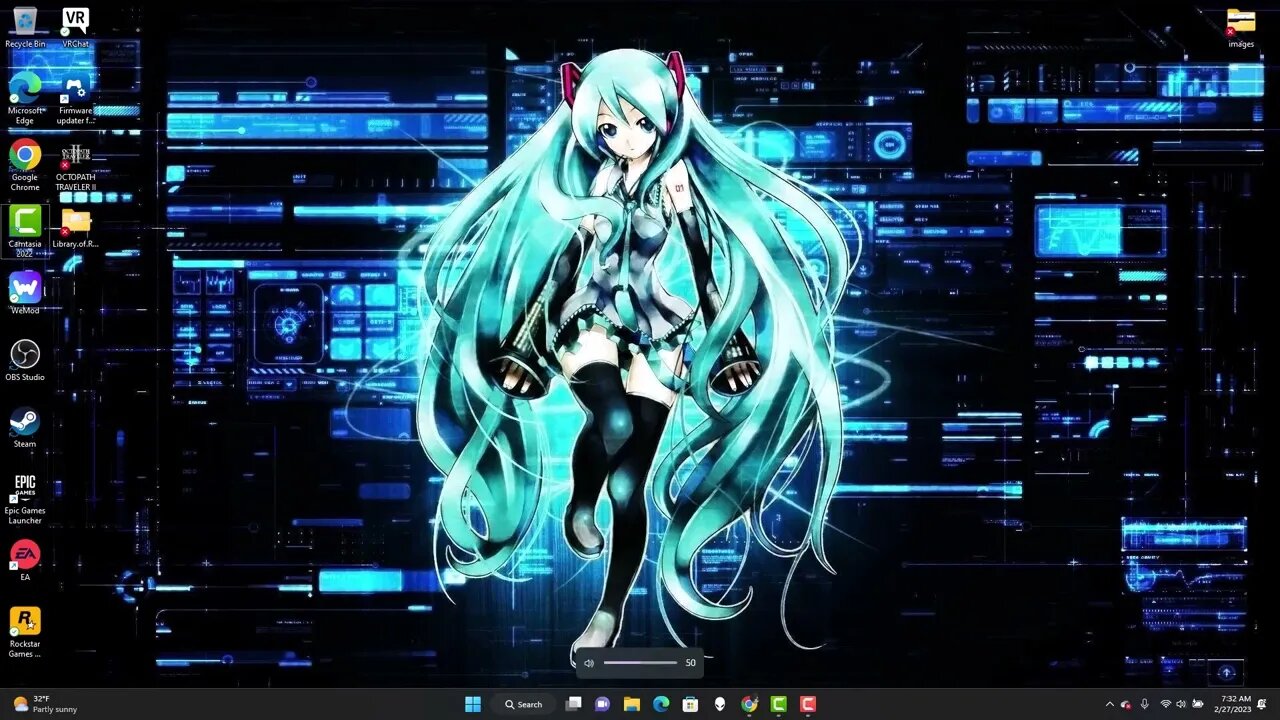Open Rockstar Games launcher shortcut
Image resolution: width=1280 pixels, height=720 pixels.
click(25, 632)
